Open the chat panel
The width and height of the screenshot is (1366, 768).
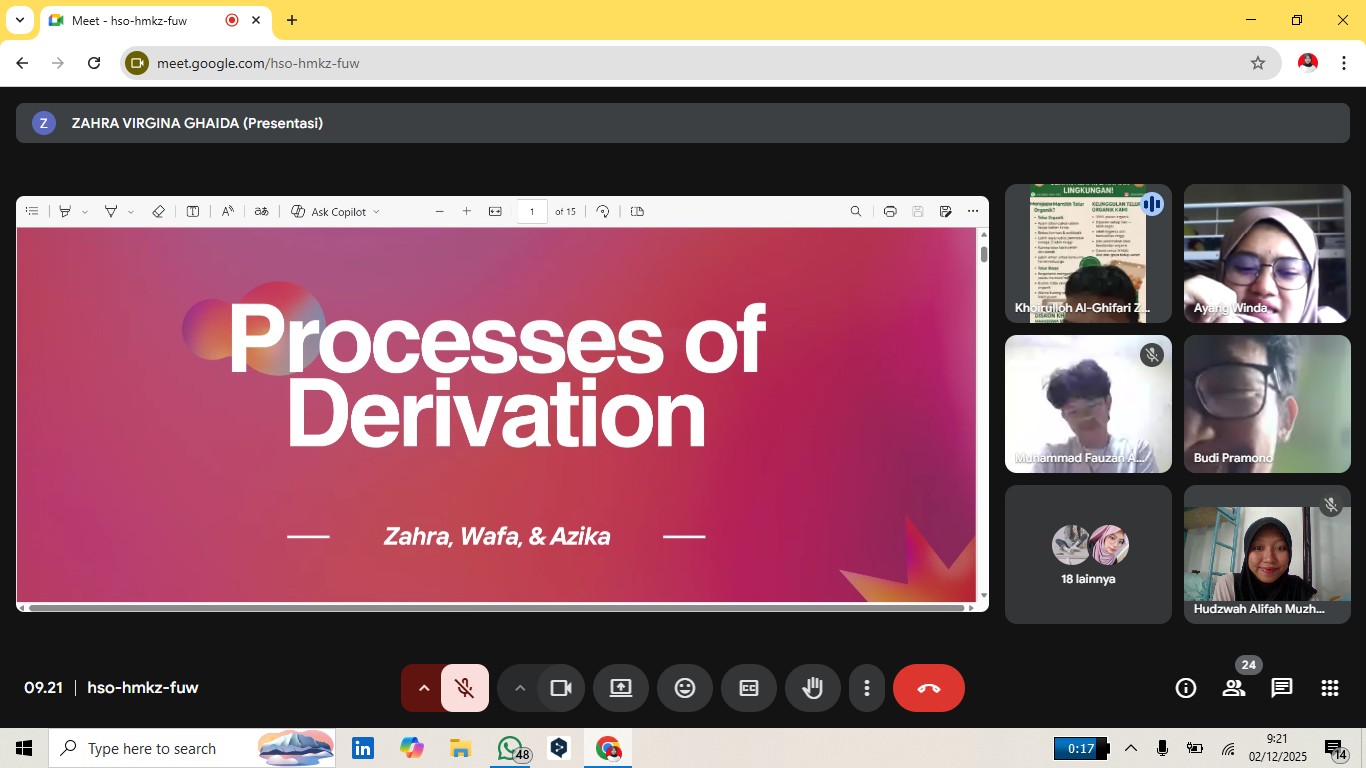pyautogui.click(x=1281, y=688)
